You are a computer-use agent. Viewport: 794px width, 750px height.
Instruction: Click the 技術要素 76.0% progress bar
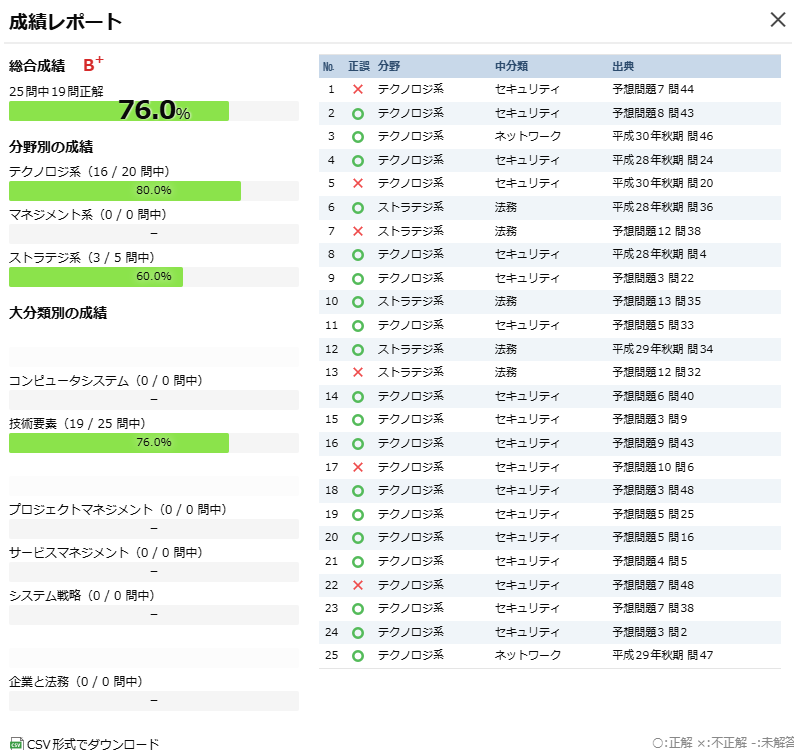coord(154,443)
